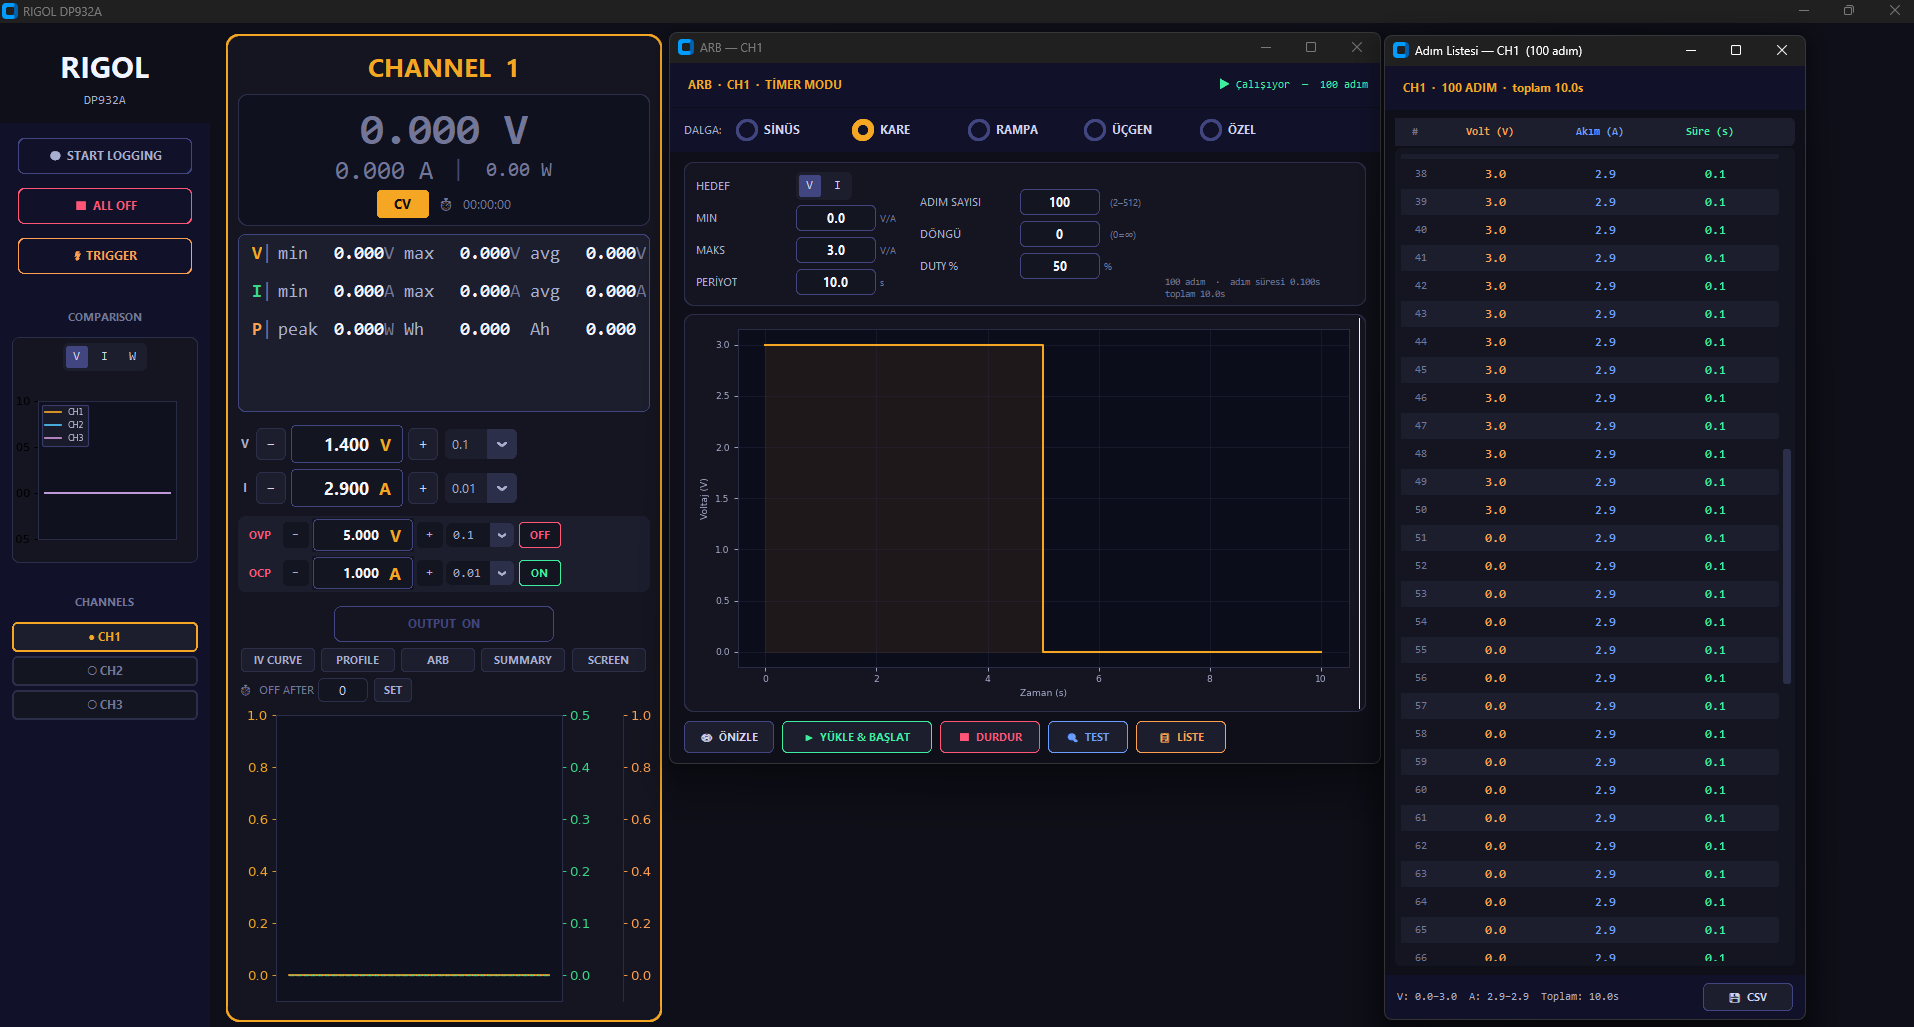Viewport: 1914px width, 1027px height.
Task: Click the voltage plus stepper button
Action: (x=423, y=445)
